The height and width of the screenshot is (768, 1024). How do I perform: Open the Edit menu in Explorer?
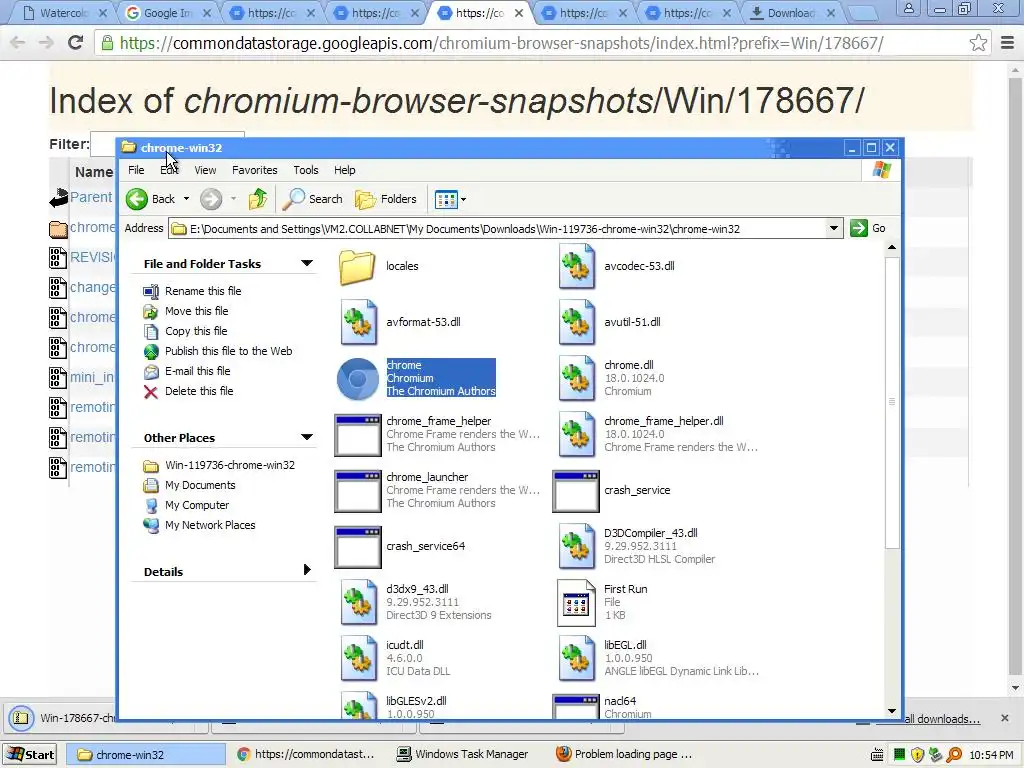[x=169, y=170]
